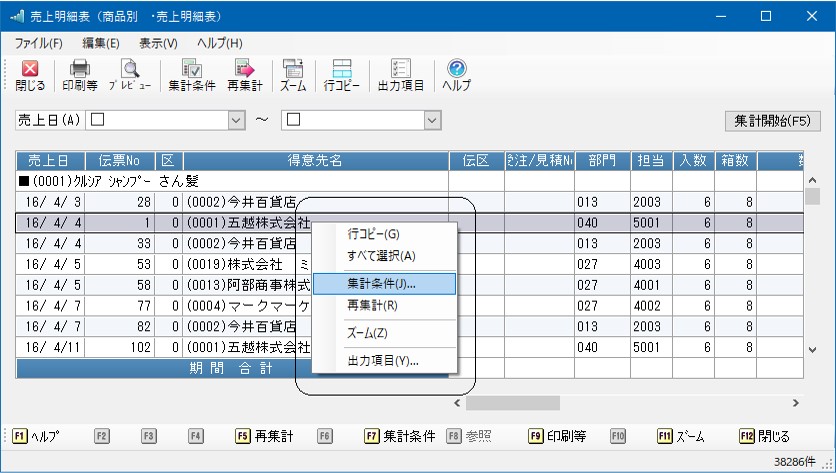Expand the end date dropdown arrow
Image resolution: width=836 pixels, height=473 pixels.
click(x=432, y=121)
